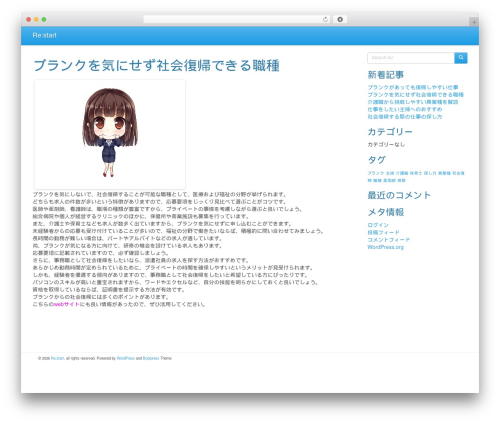Screen dimensions: 500x423
Task: Click the green maximize window button
Action: click(44, 19)
